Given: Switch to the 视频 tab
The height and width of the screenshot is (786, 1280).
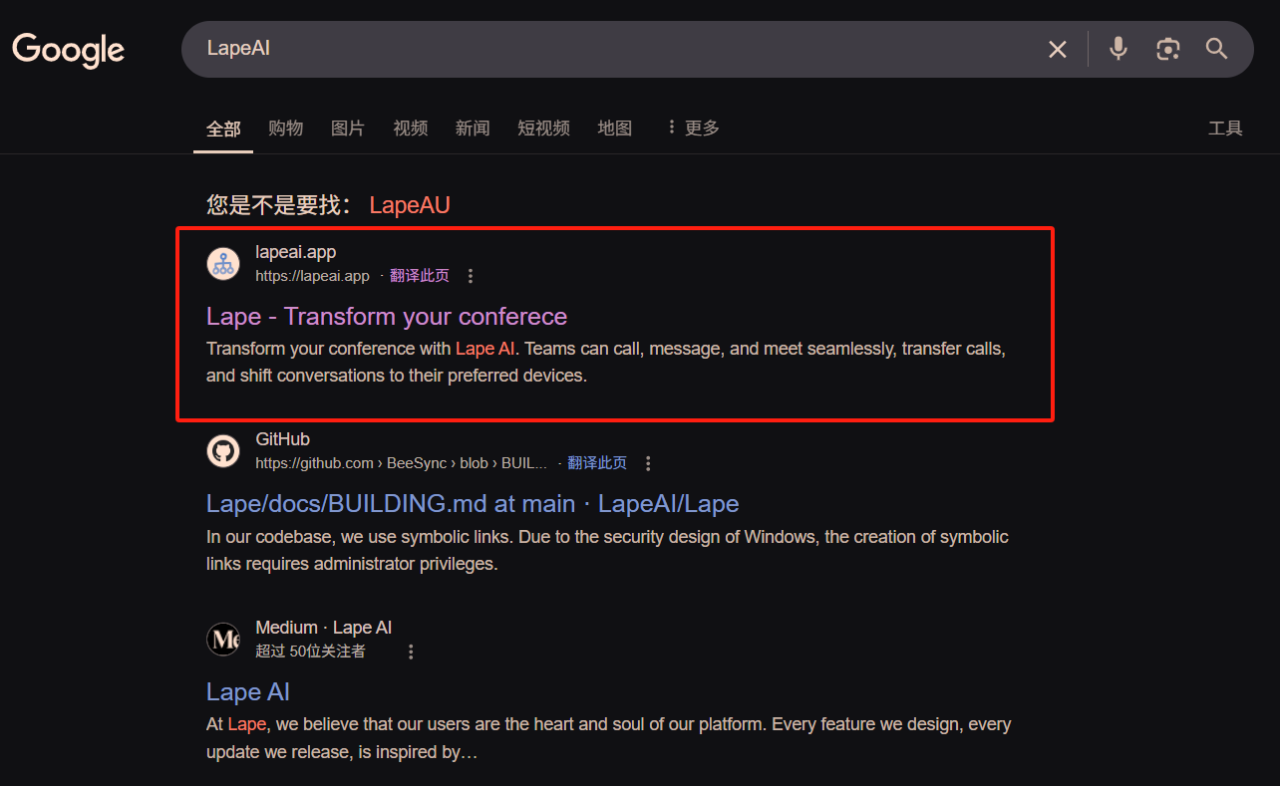Looking at the screenshot, I should click(410, 128).
